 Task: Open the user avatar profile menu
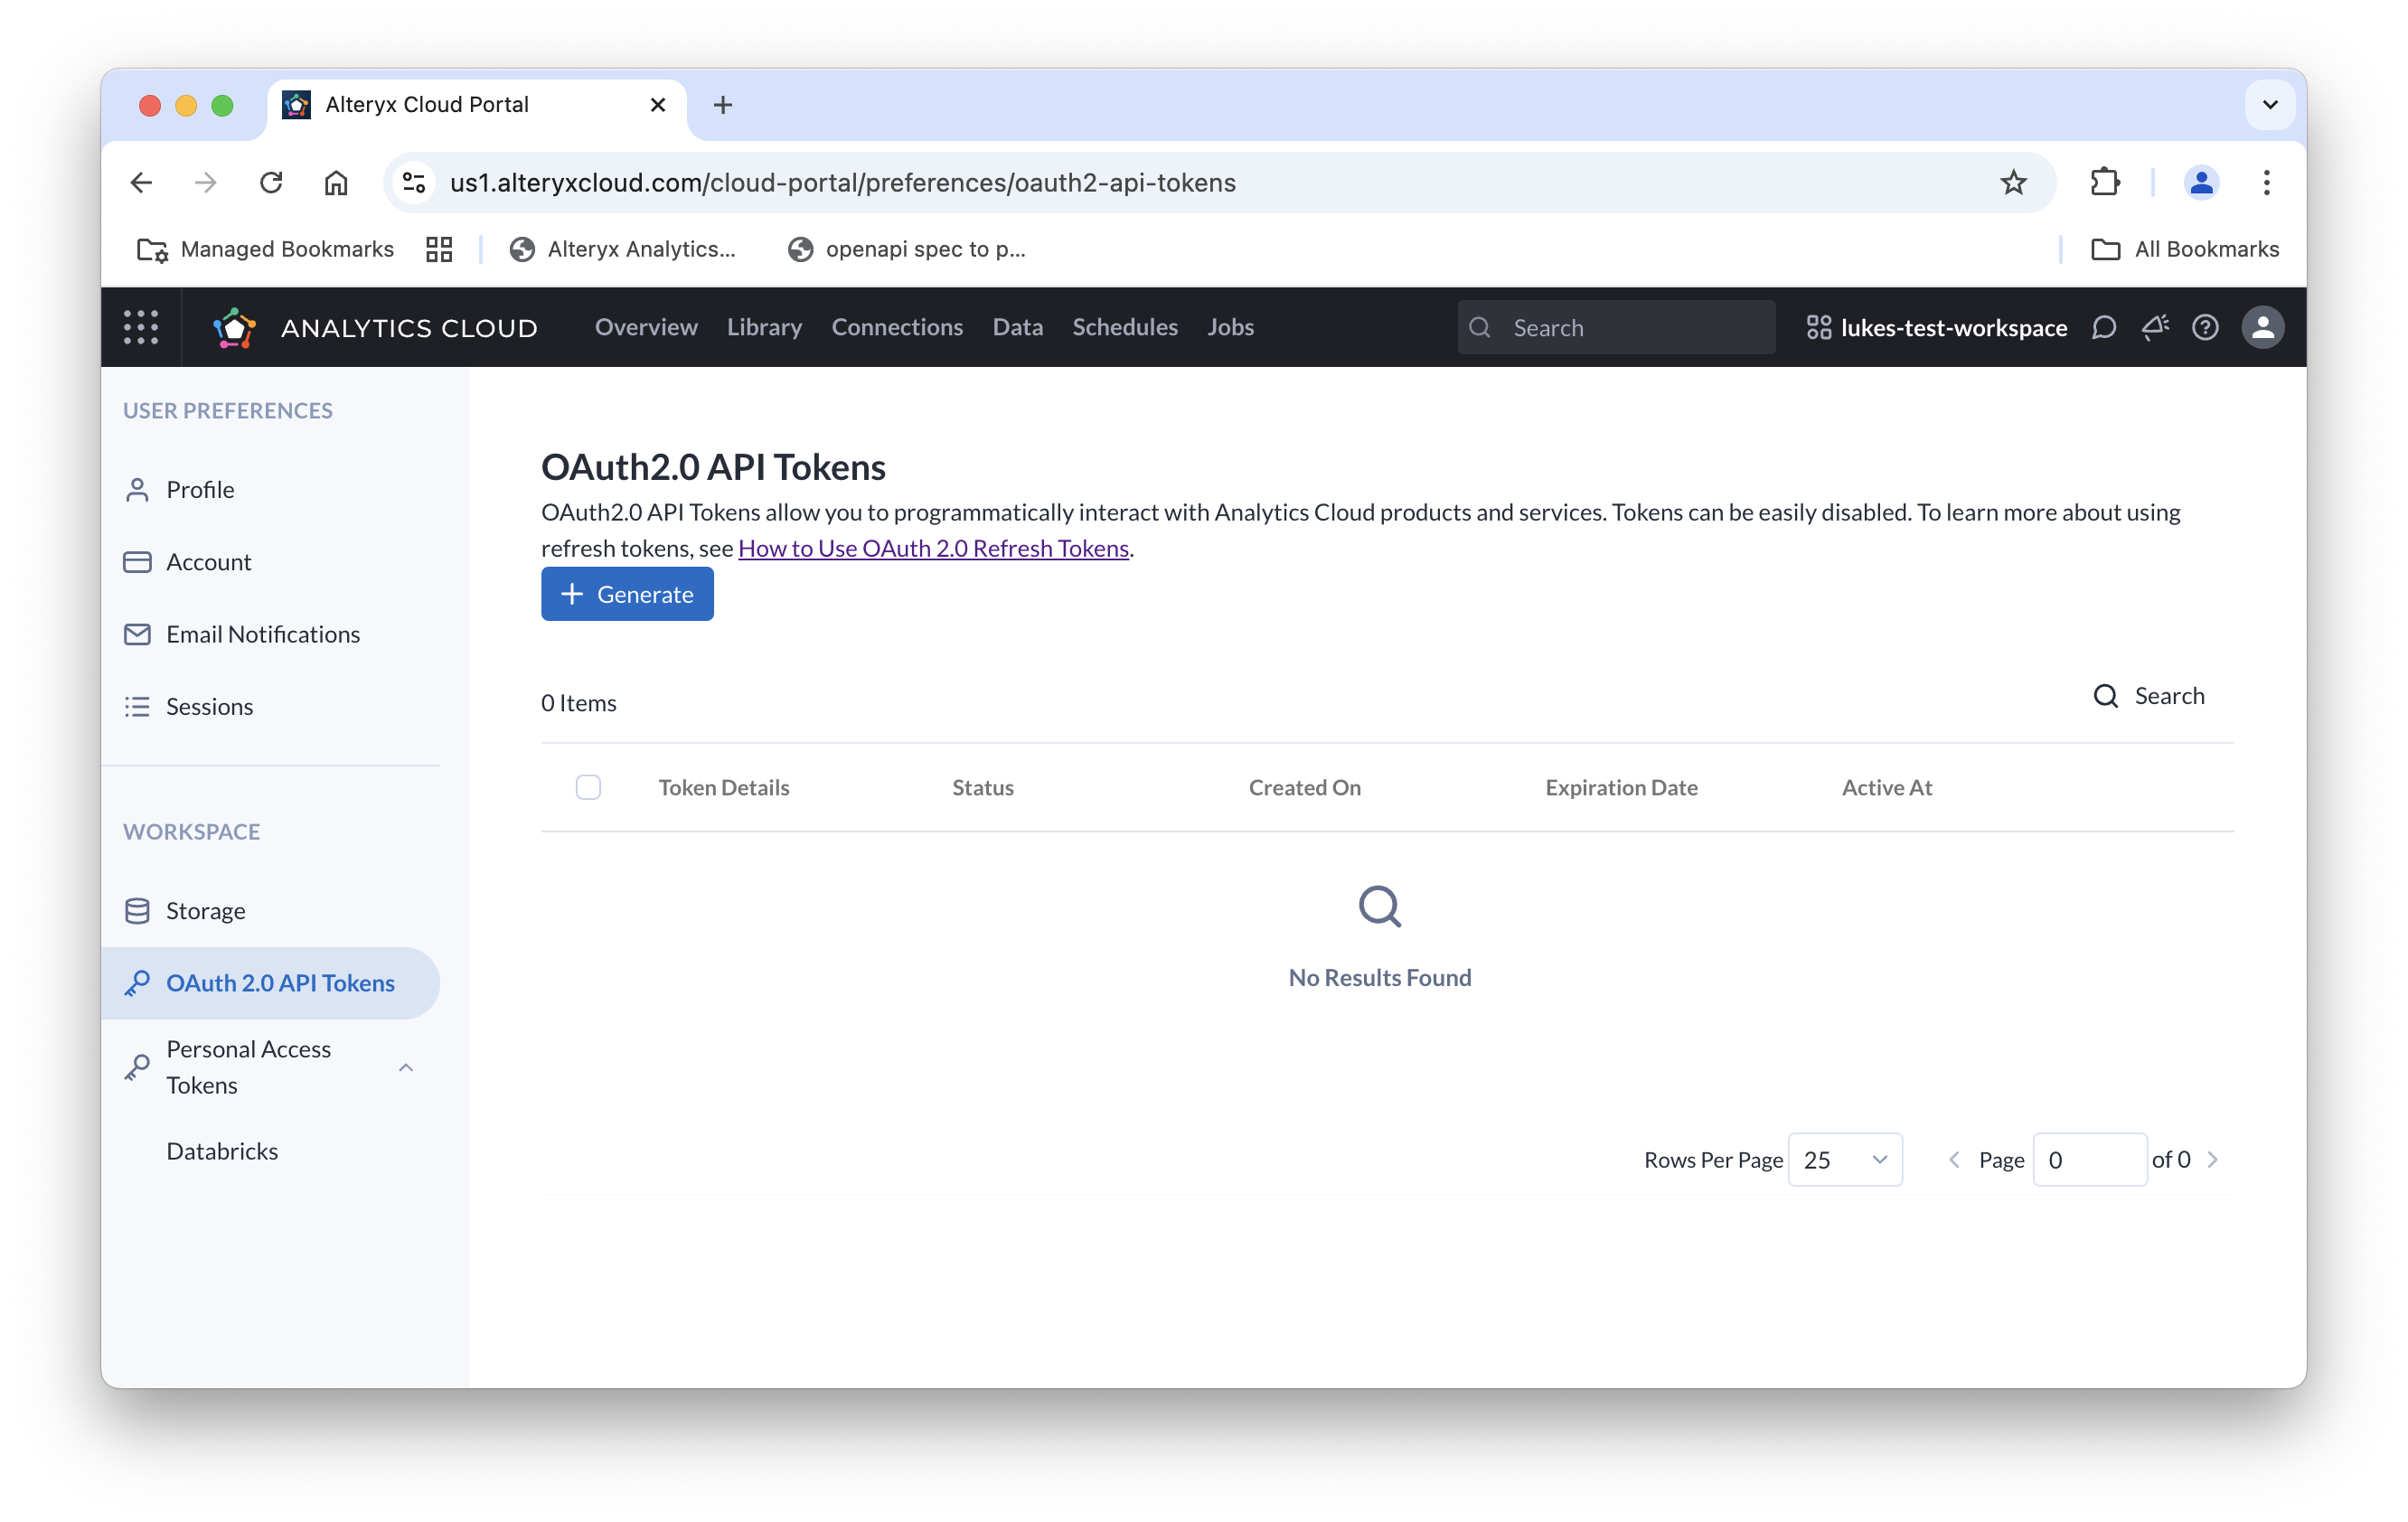click(x=2263, y=327)
